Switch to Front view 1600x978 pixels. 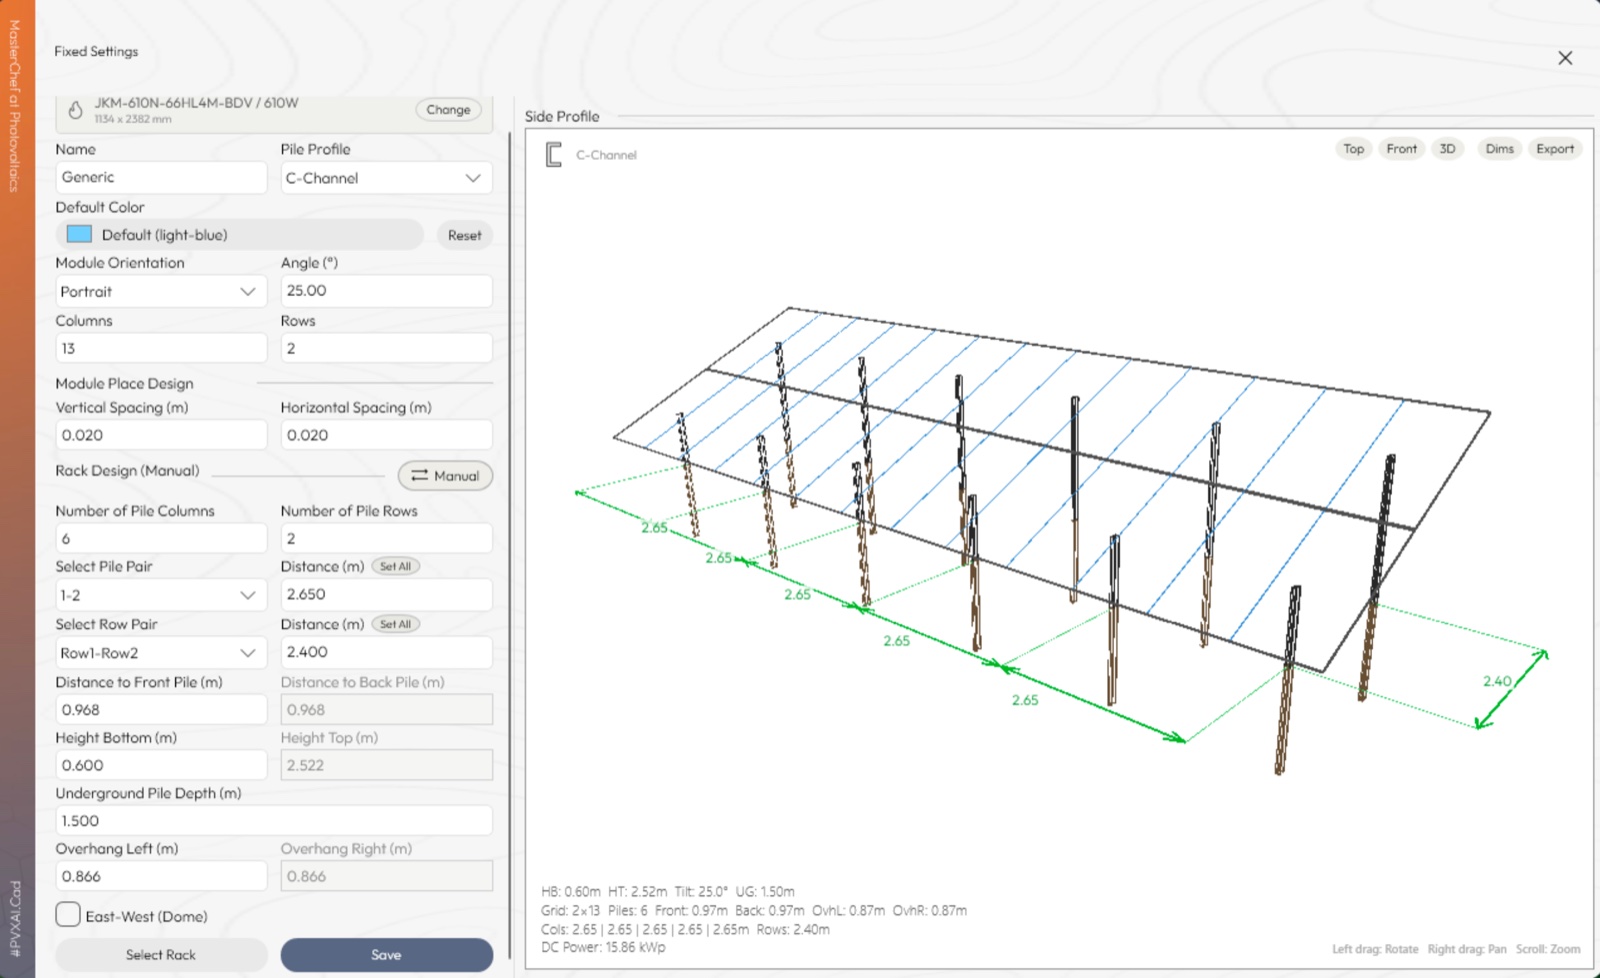1401,149
